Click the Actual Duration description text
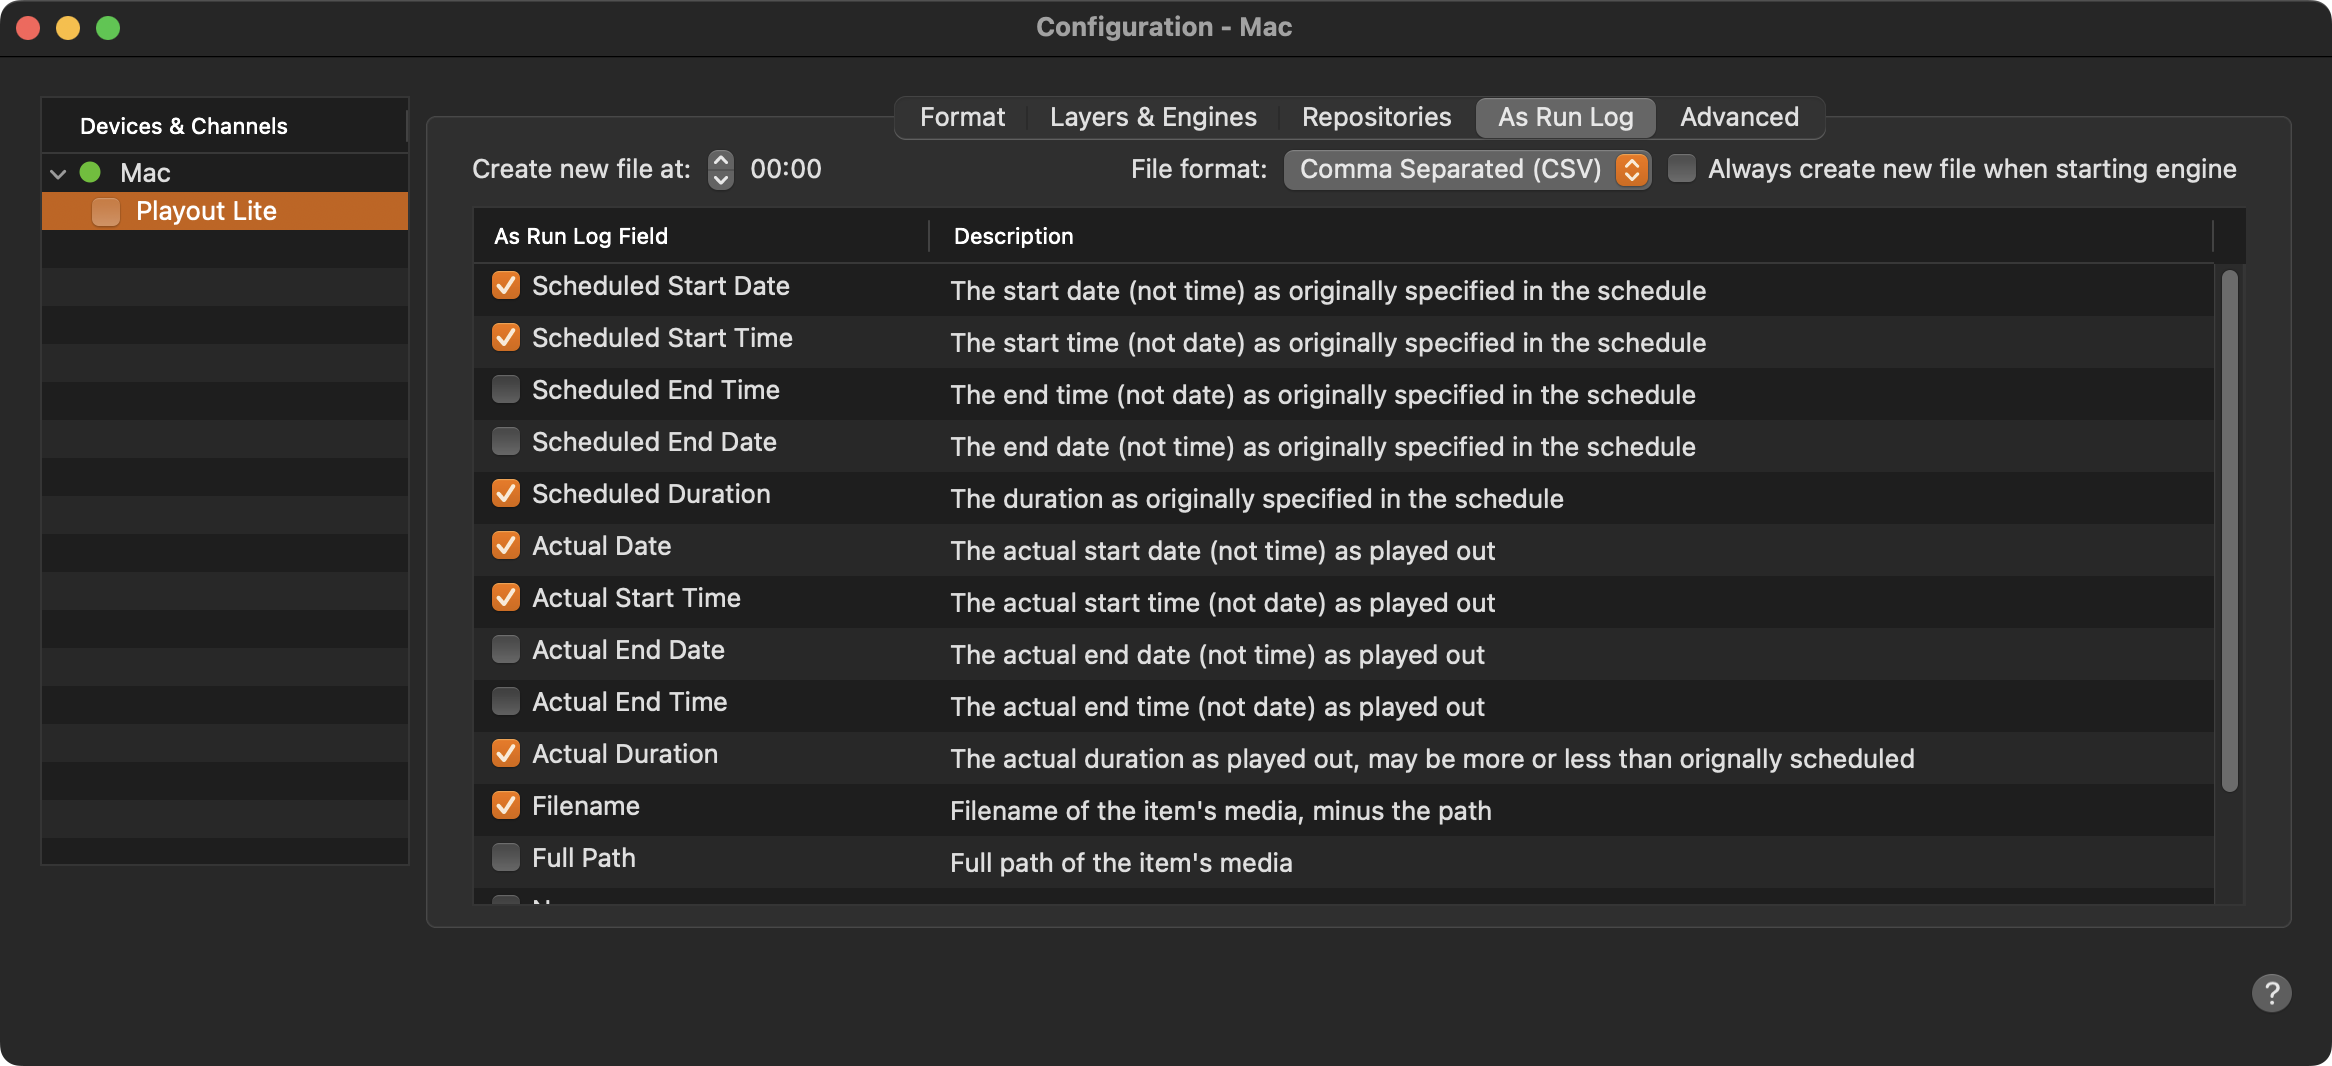Image resolution: width=2332 pixels, height=1066 pixels. 1432,759
